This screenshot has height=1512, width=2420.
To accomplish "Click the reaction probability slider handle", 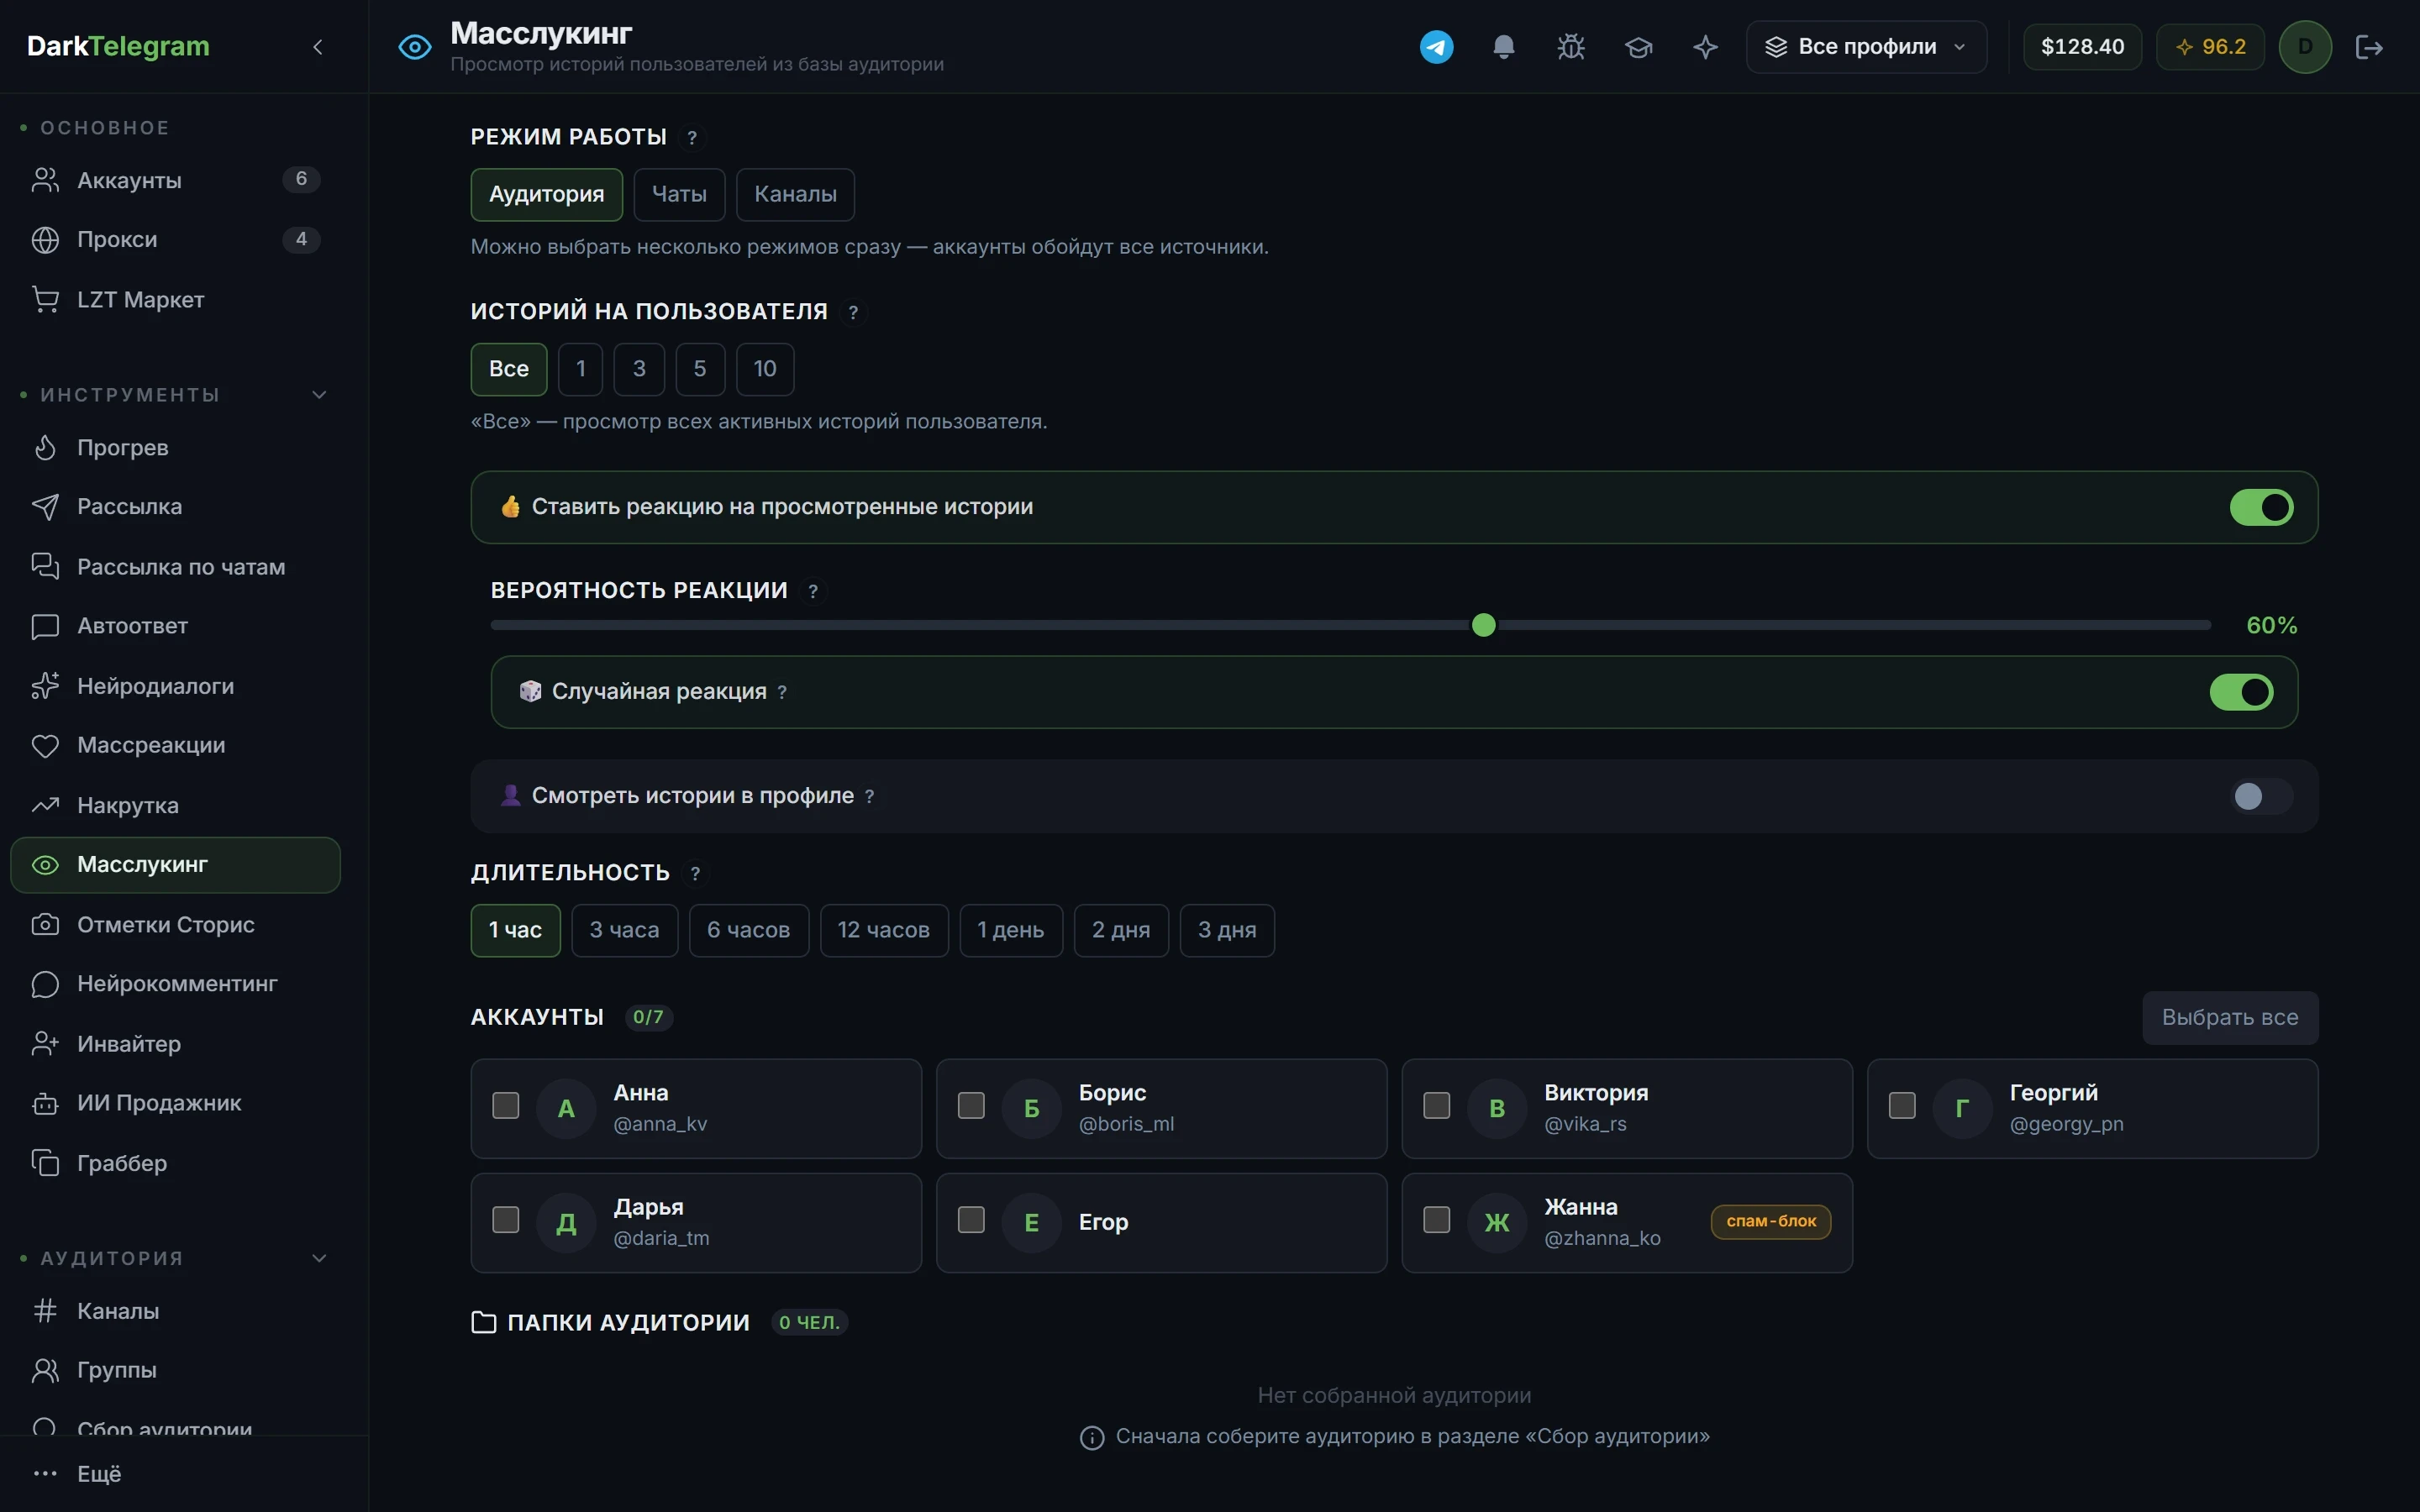I will point(1484,626).
